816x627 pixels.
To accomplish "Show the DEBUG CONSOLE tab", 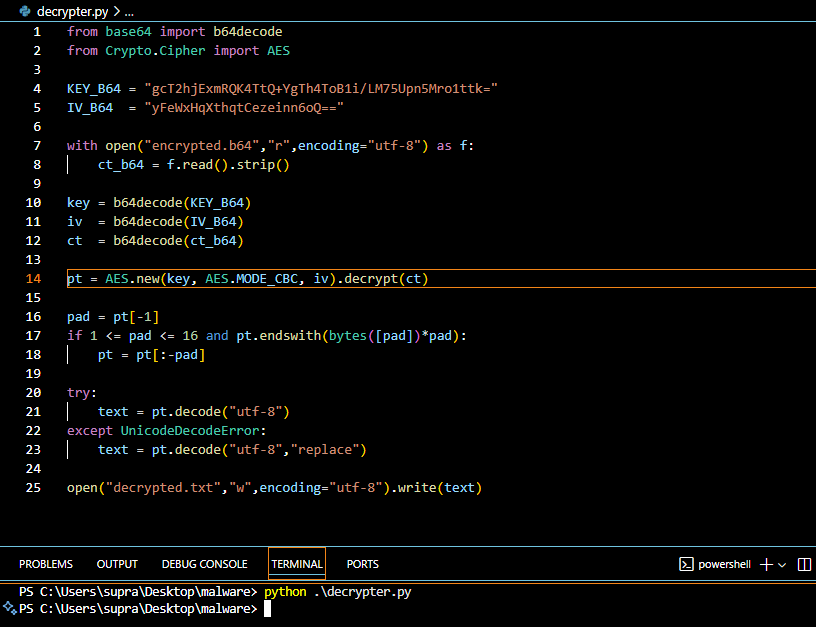I will tap(204, 564).
